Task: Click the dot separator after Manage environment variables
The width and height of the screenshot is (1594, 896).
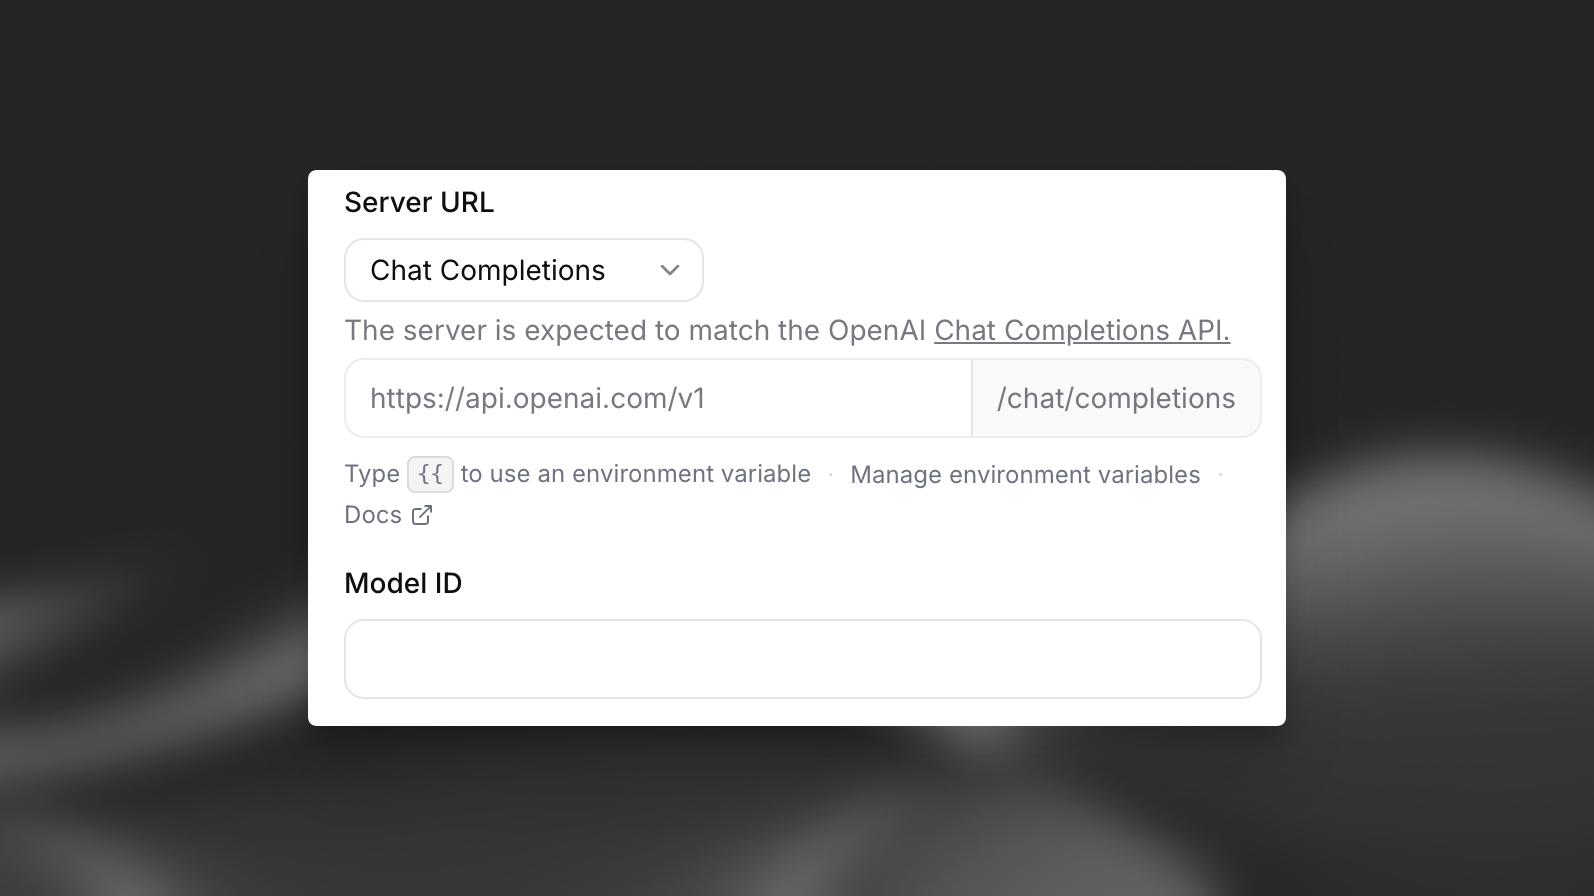Action: [1220, 474]
